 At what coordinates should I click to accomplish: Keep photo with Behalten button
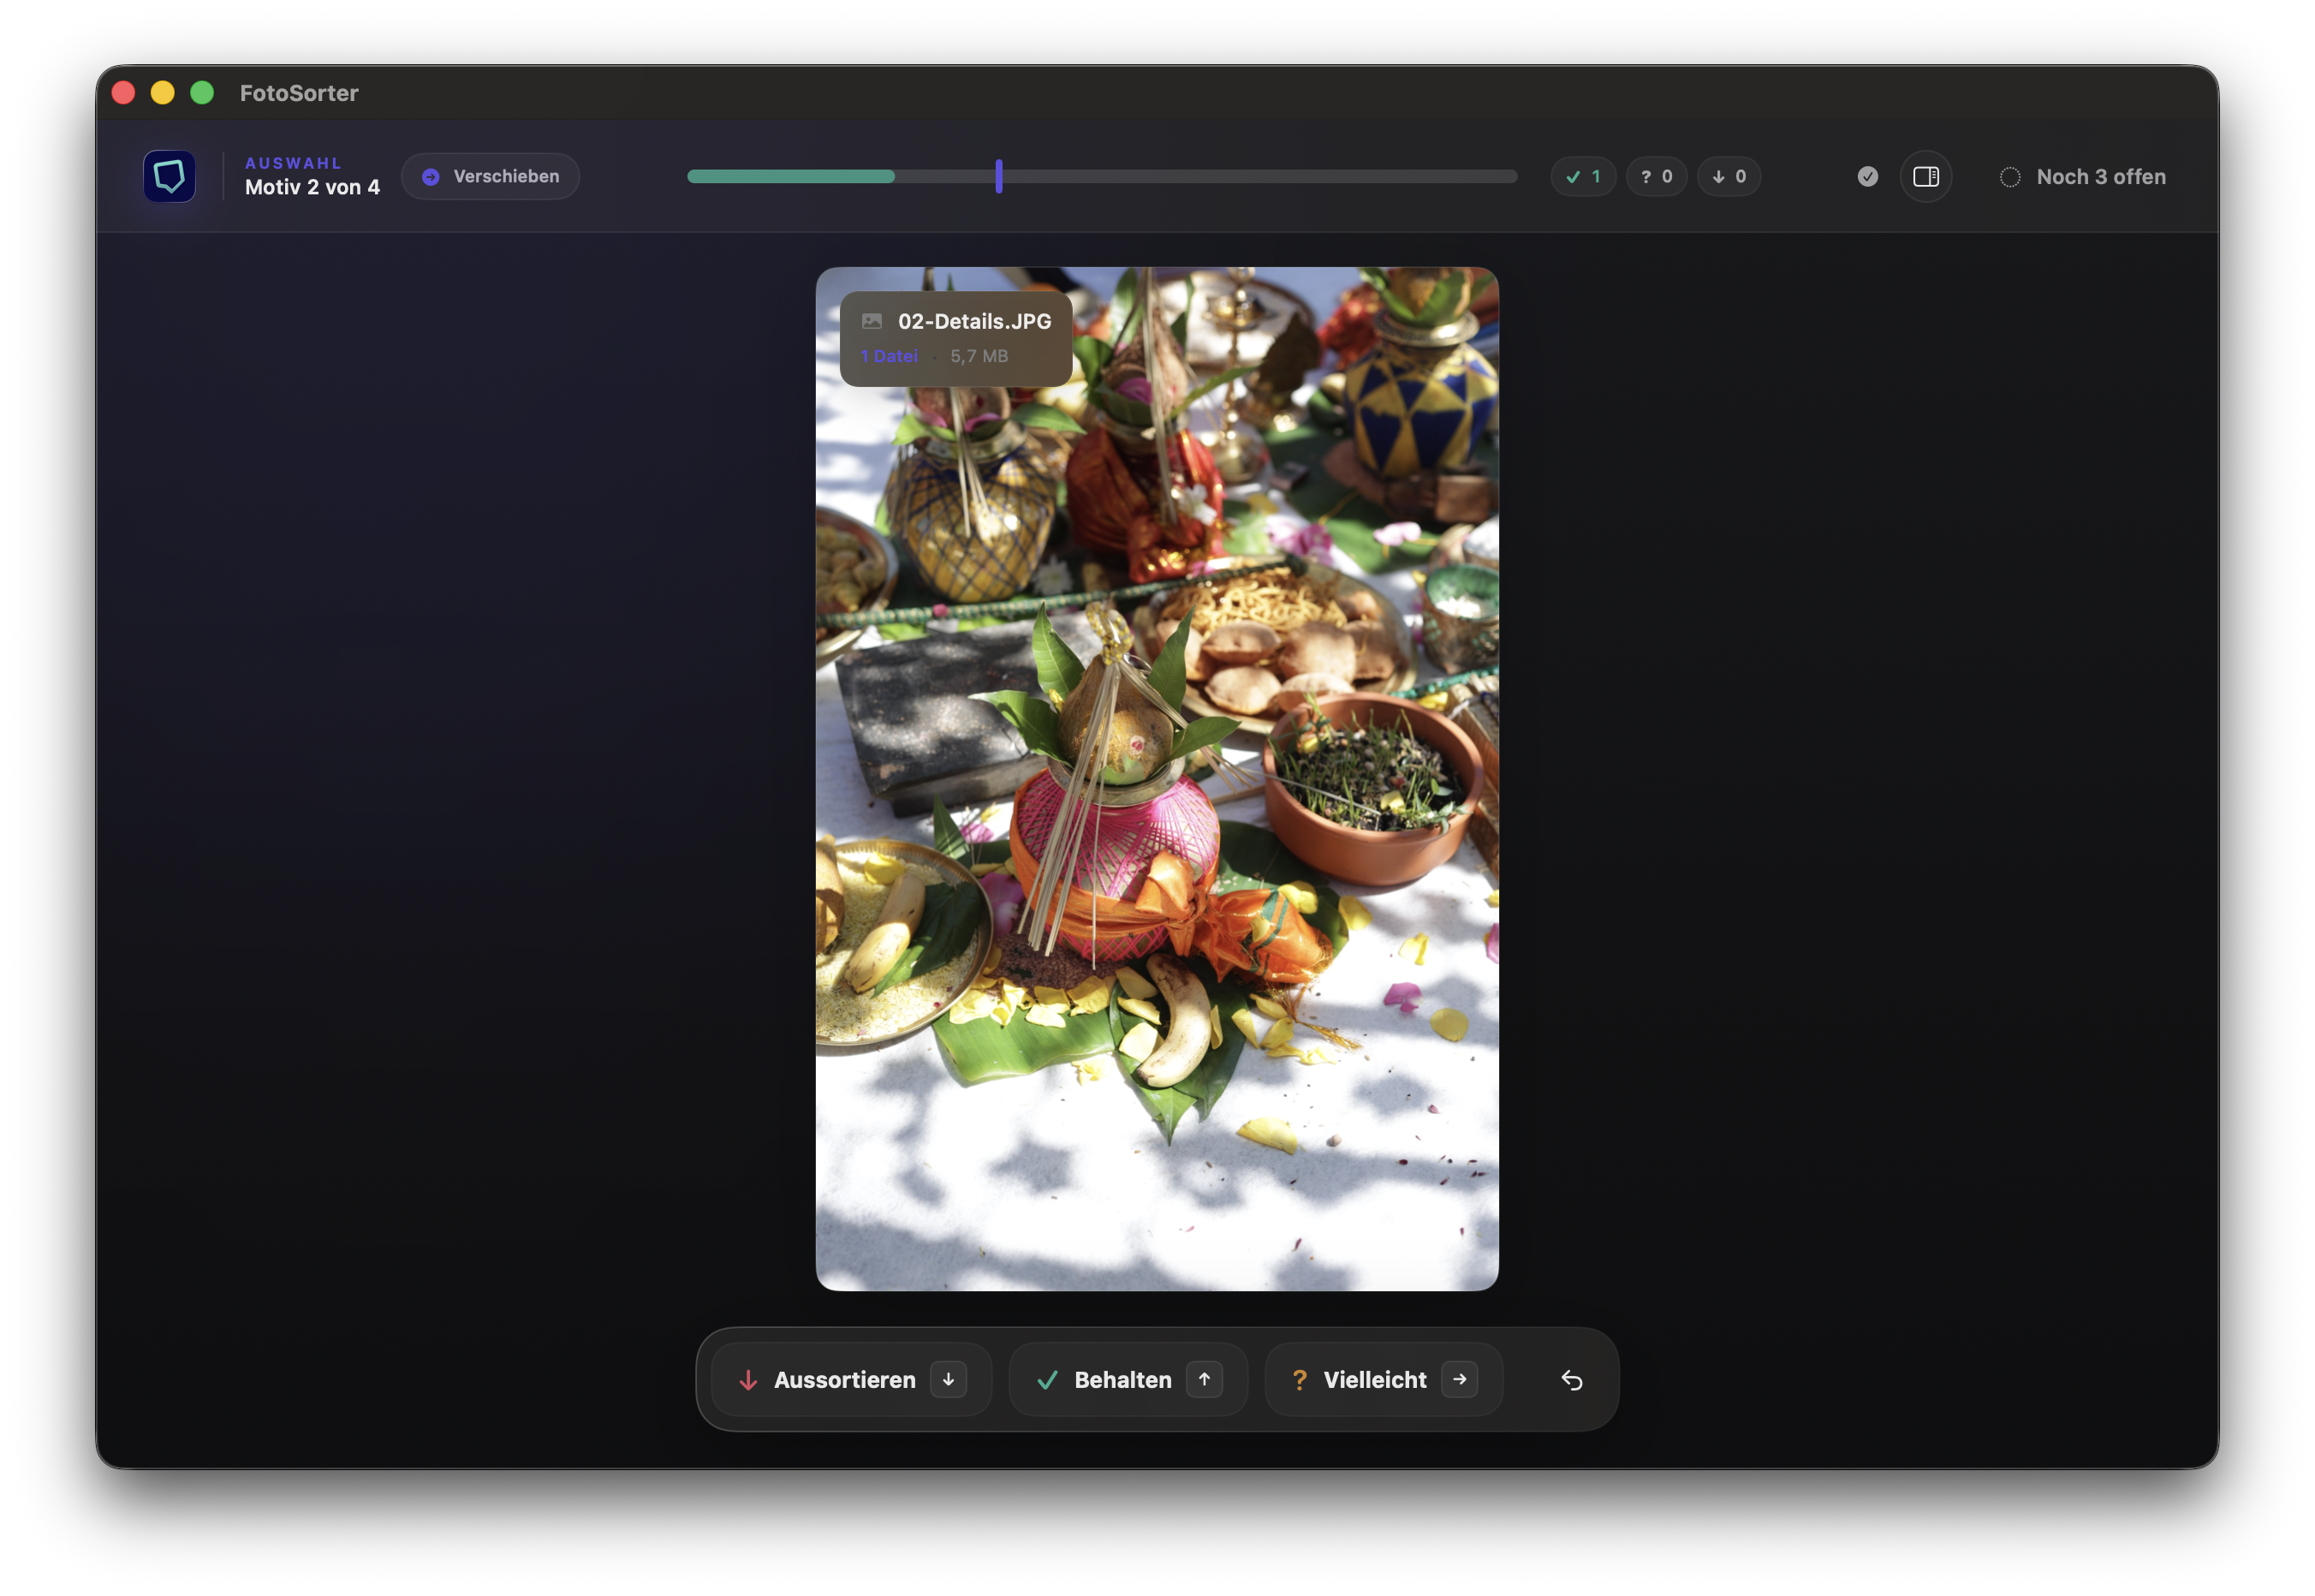[x=1128, y=1379]
